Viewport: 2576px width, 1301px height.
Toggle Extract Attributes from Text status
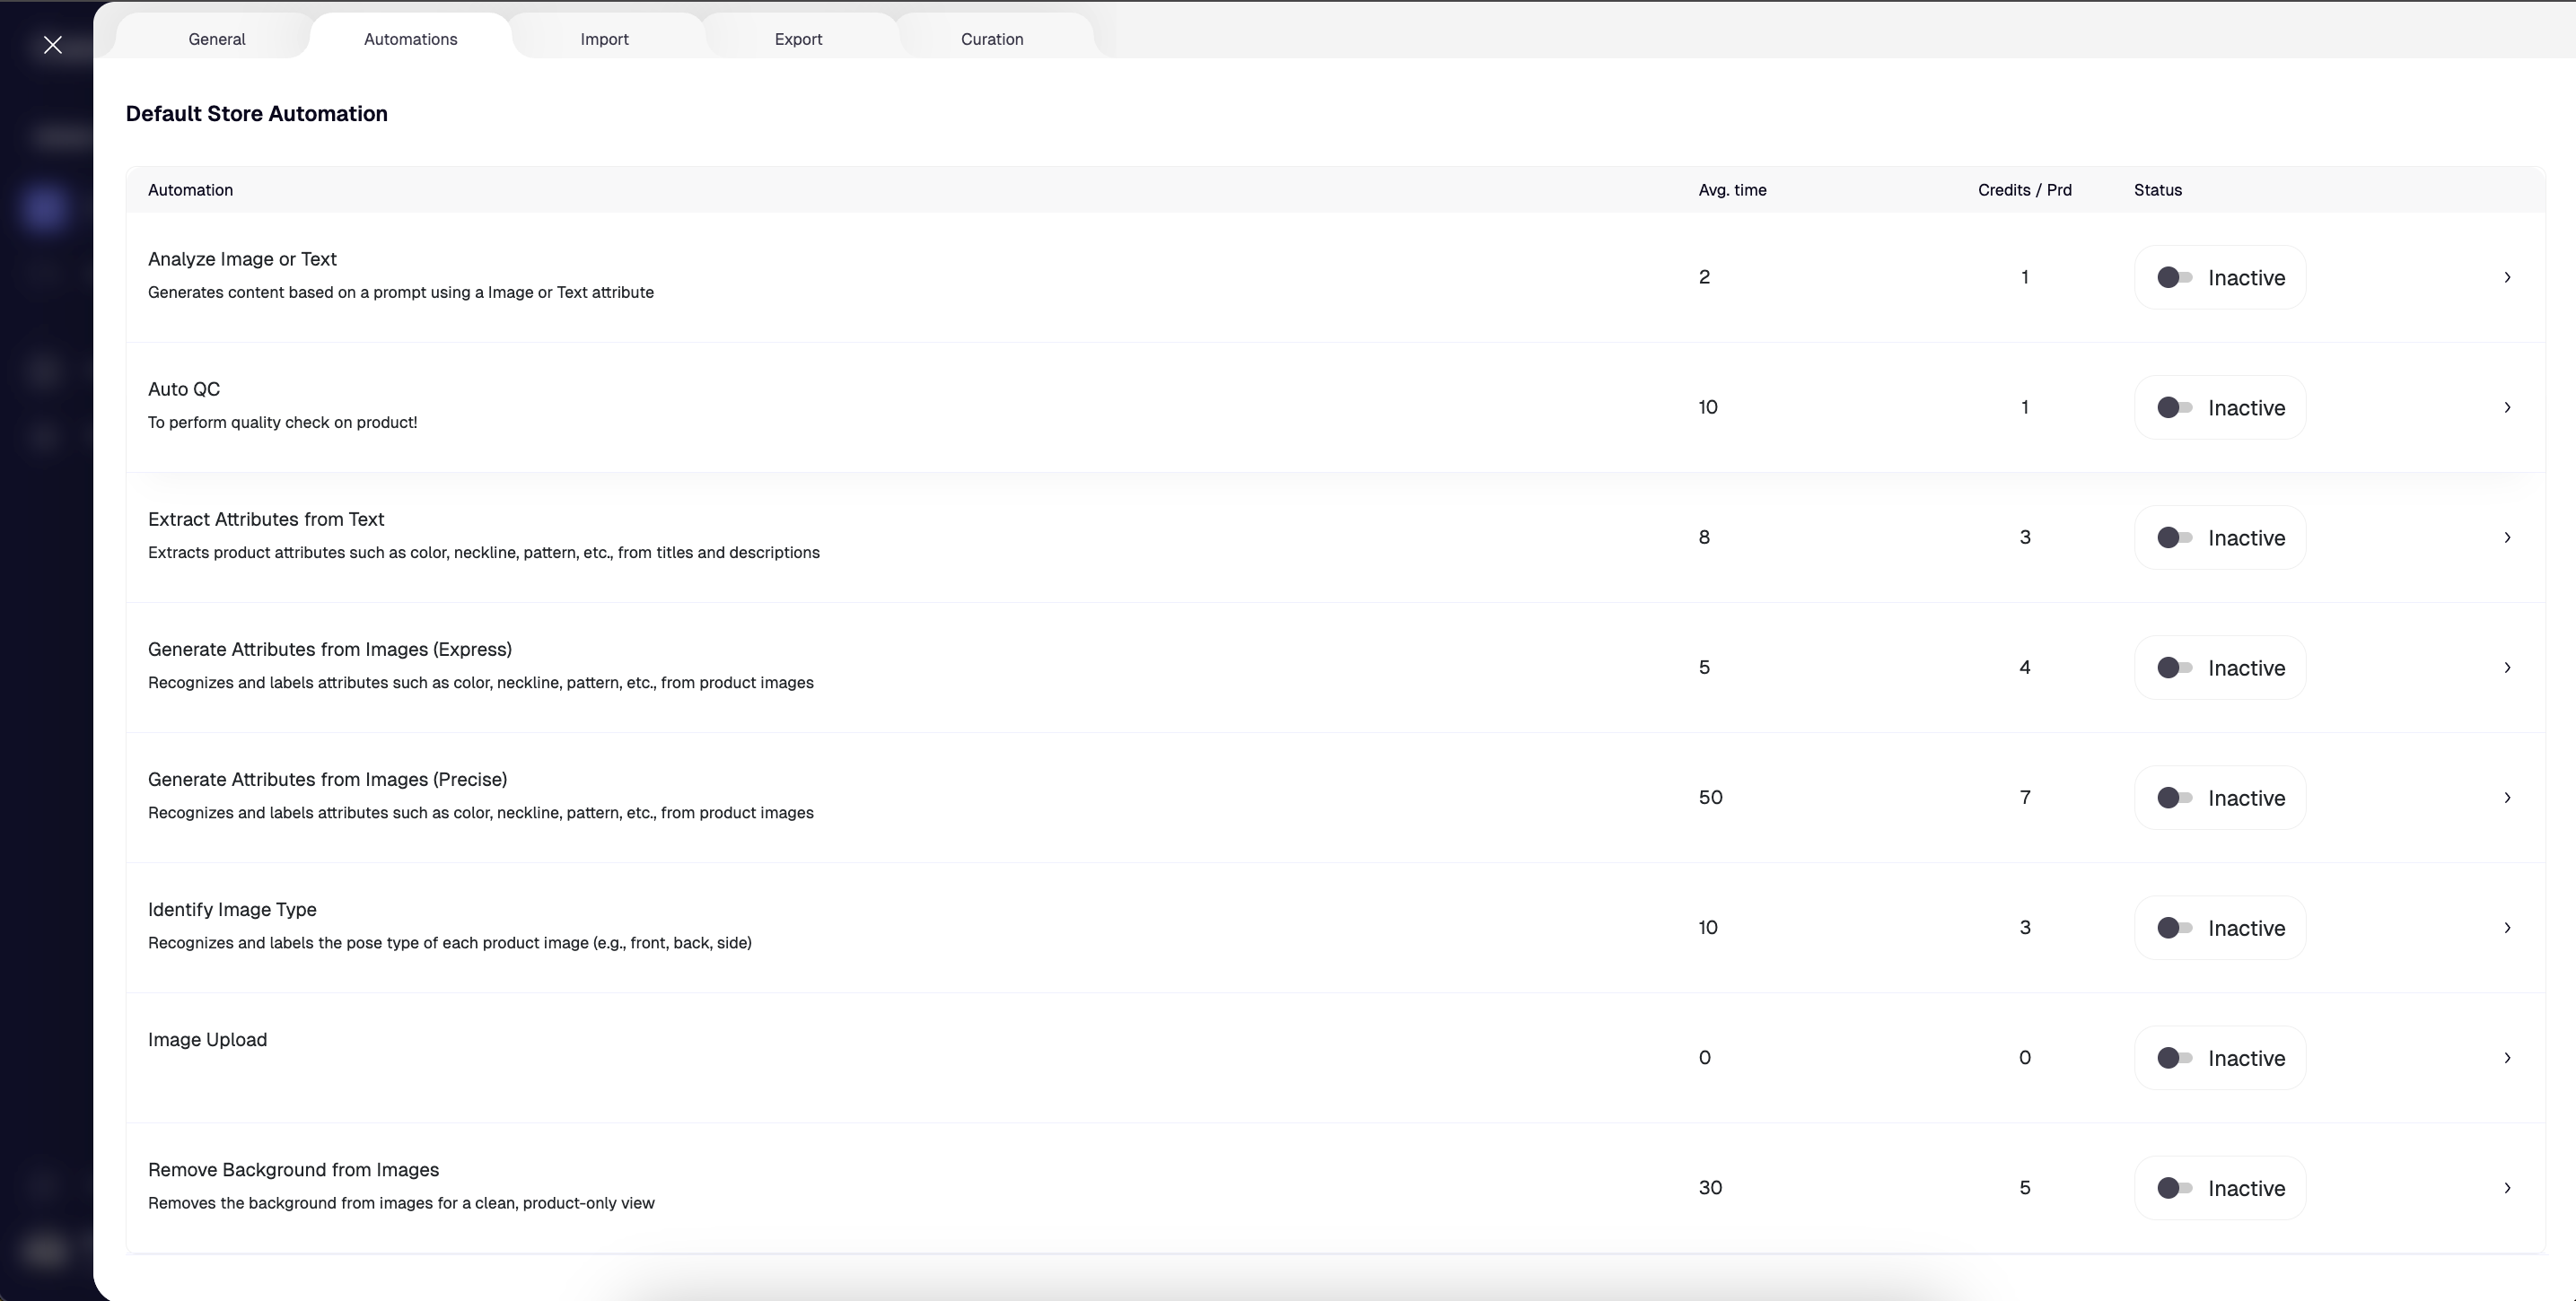[2174, 538]
